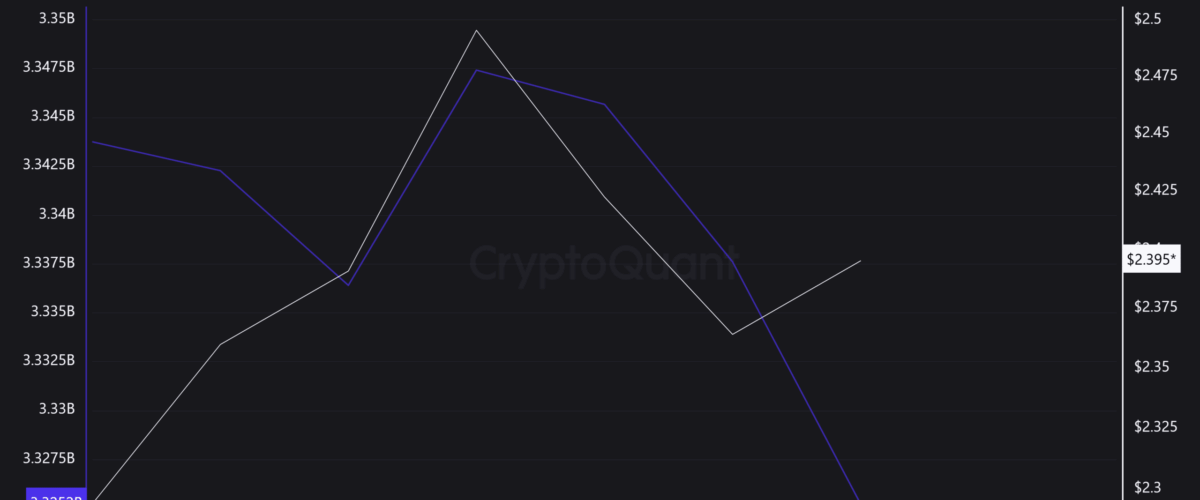
Task: Click the CryptoQuant watermark in chart center
Action: [x=600, y=265]
